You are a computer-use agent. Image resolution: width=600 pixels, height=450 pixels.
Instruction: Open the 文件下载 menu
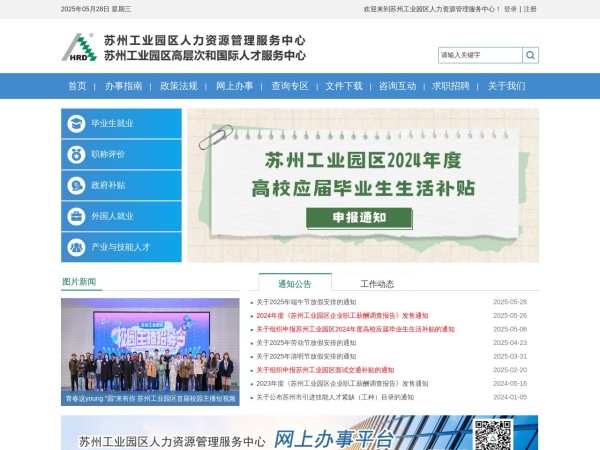pos(344,86)
